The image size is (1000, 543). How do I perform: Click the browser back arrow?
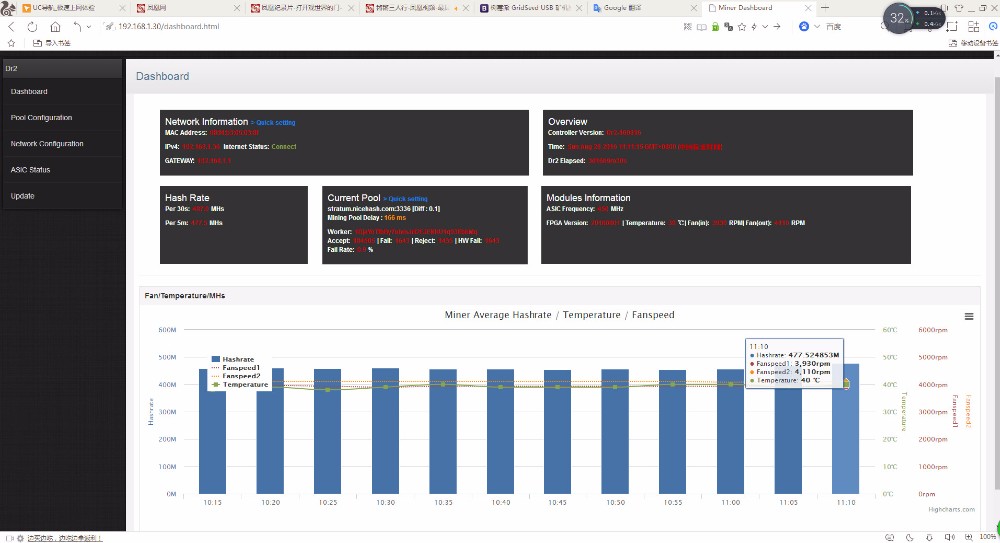pyautogui.click(x=12, y=26)
